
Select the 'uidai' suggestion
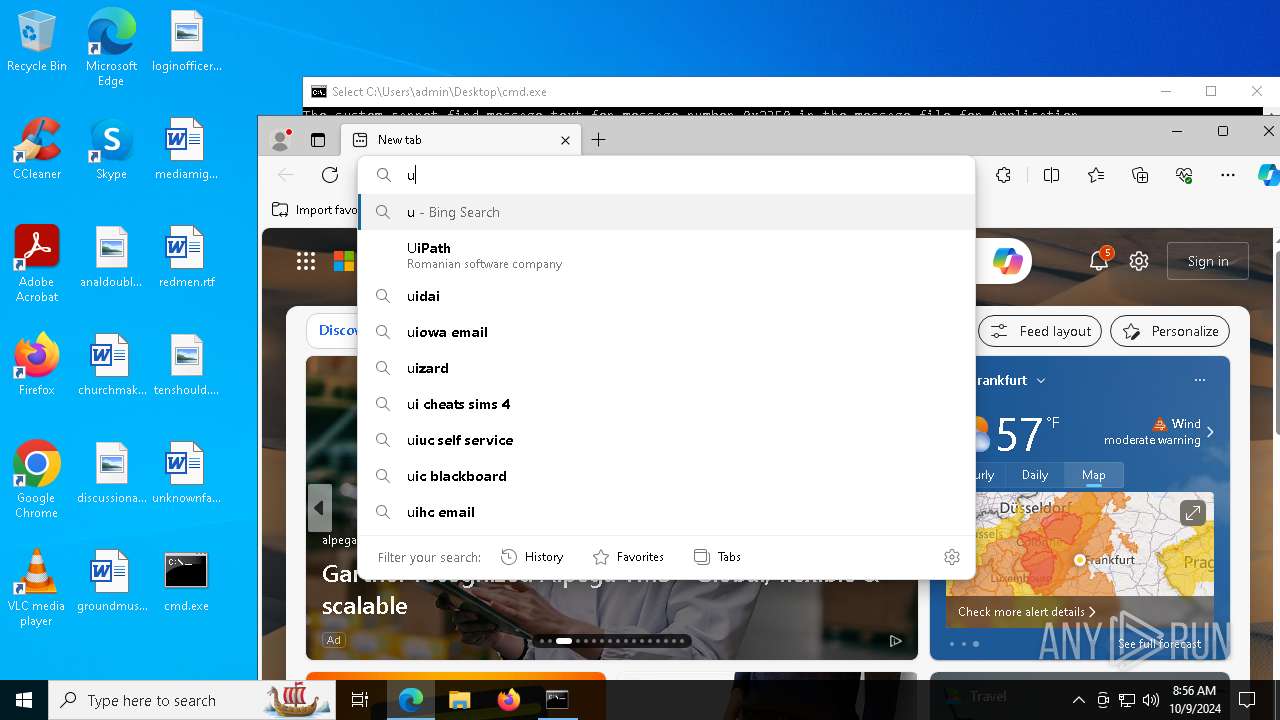pos(666,296)
